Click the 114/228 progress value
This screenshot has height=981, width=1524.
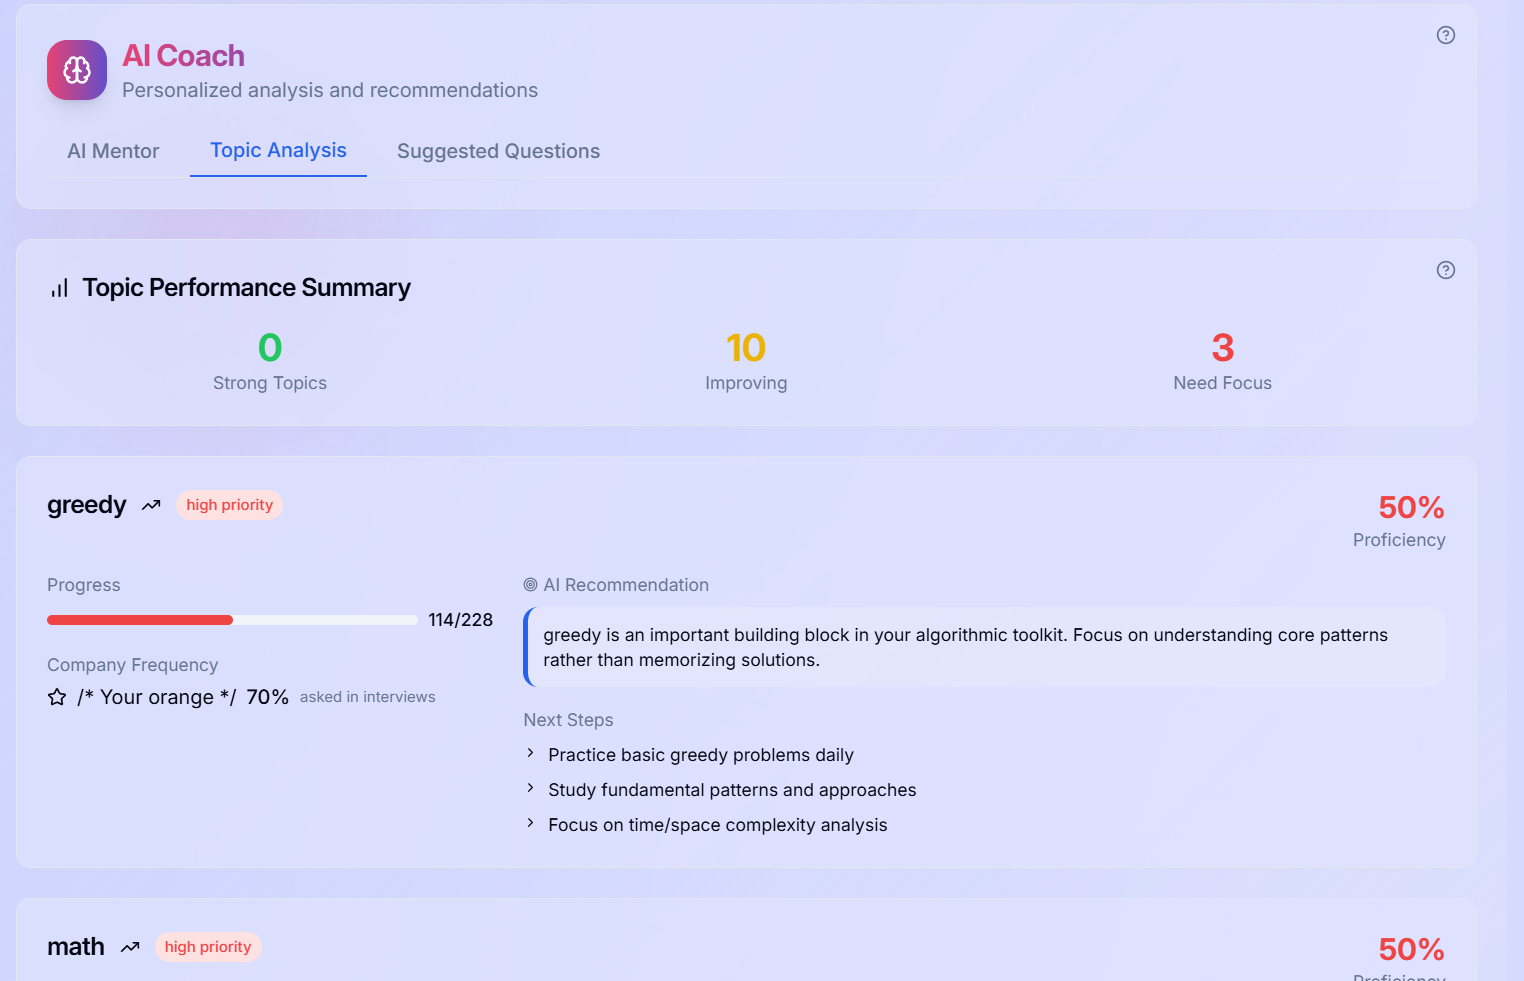[x=460, y=620]
